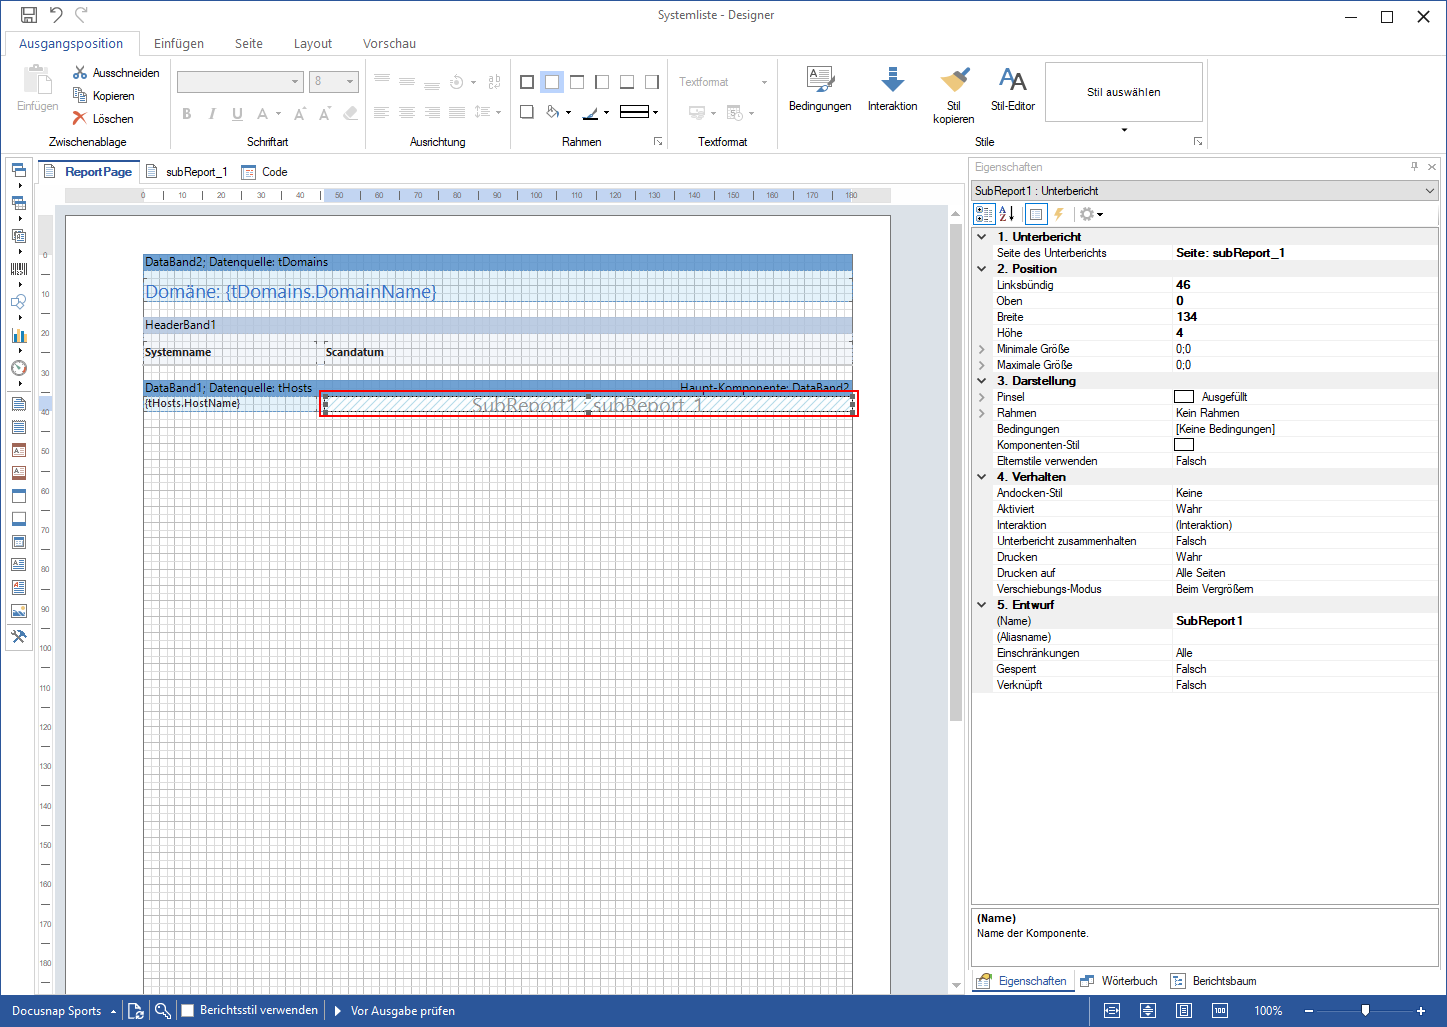Click the undo arrow in the title bar
The width and height of the screenshot is (1447, 1027).
pyautogui.click(x=56, y=15)
